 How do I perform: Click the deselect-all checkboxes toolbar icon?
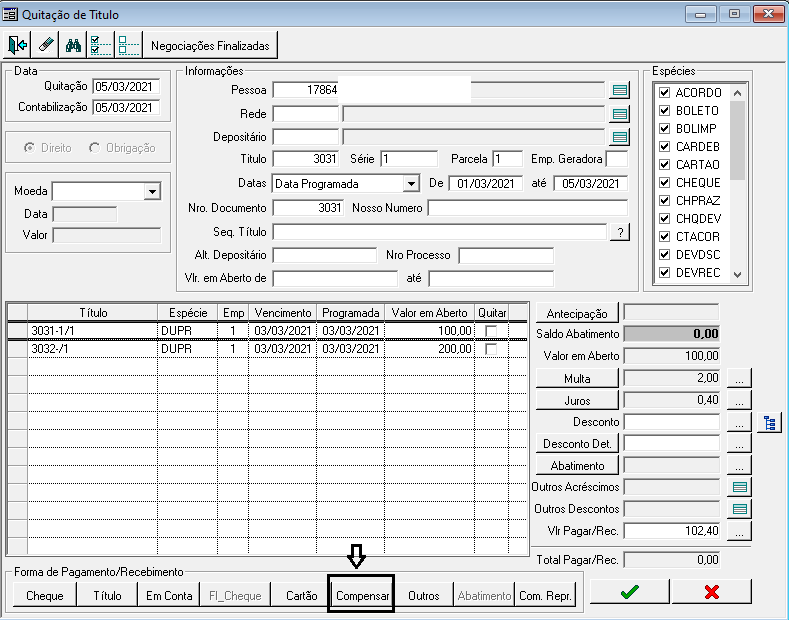pos(128,45)
